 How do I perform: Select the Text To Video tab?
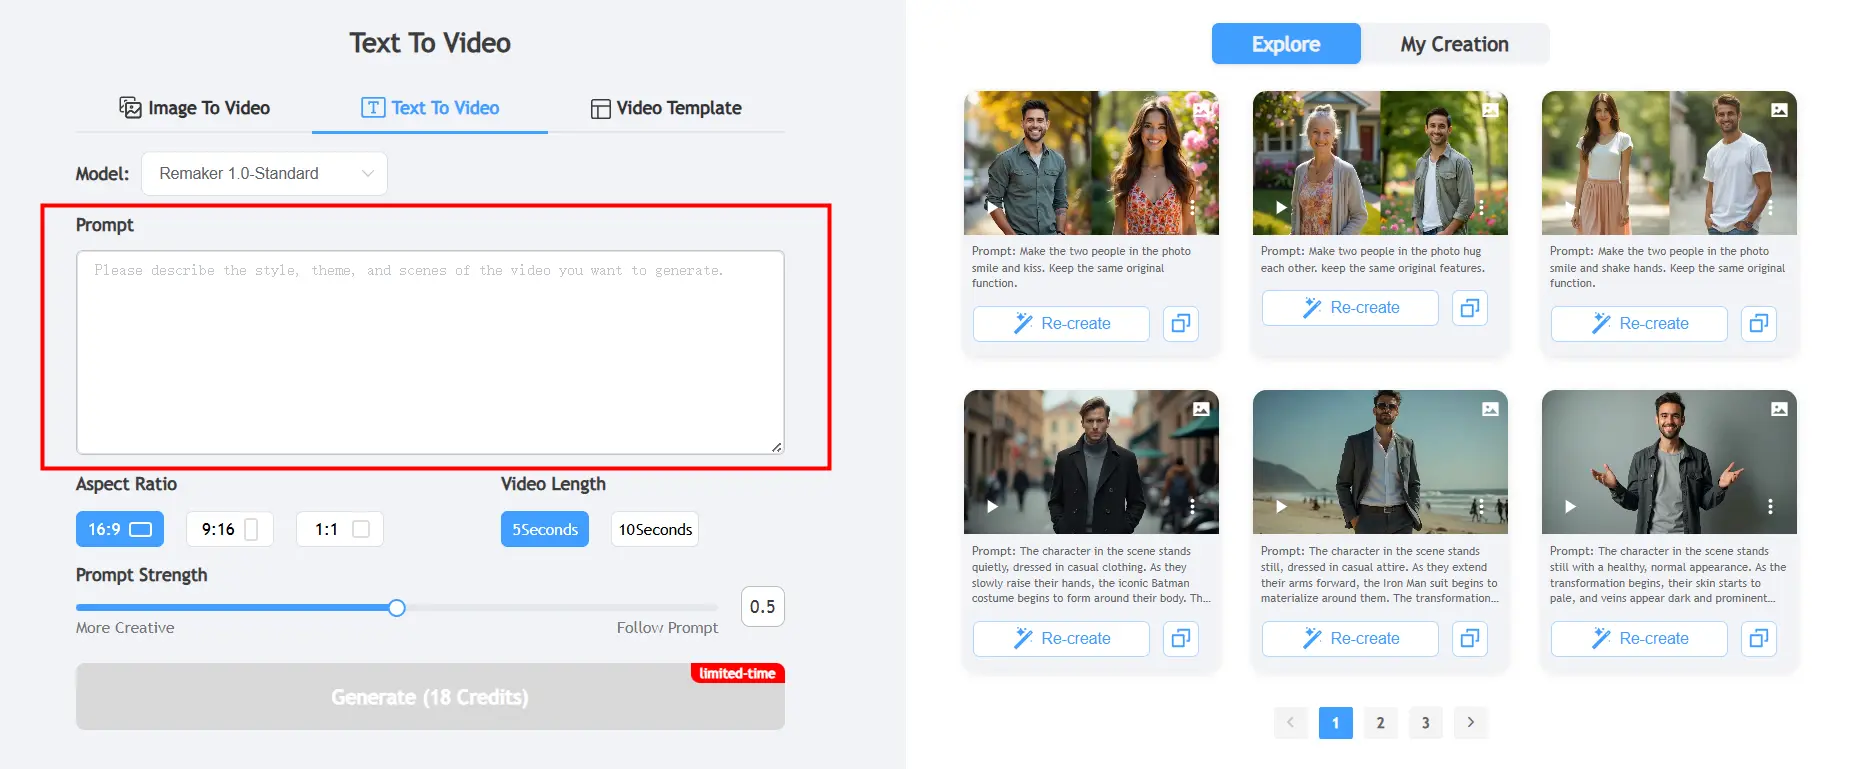(x=430, y=108)
